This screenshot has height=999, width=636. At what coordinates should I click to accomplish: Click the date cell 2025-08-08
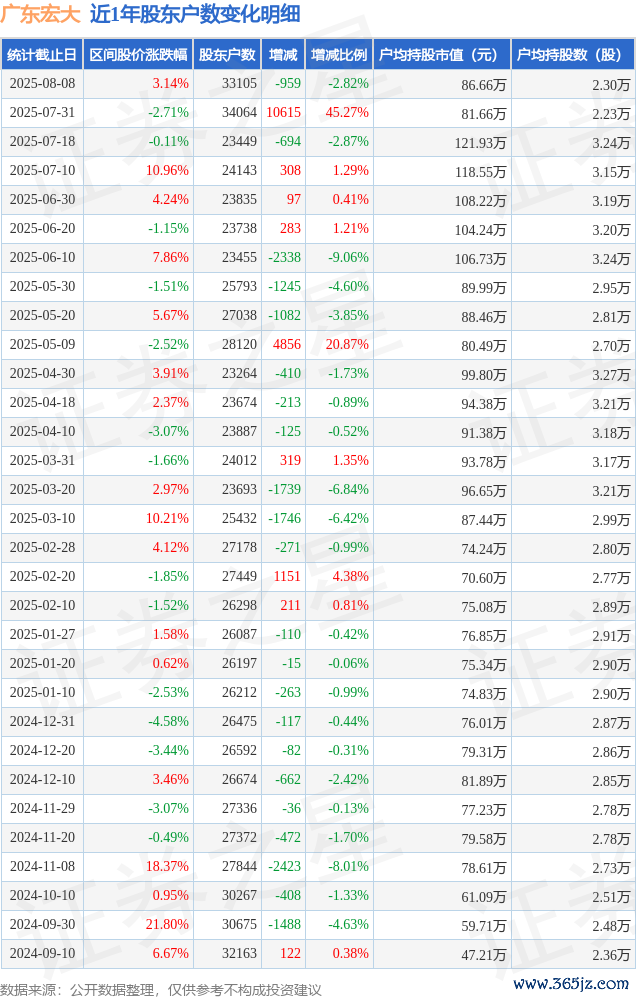pyautogui.click(x=42, y=83)
